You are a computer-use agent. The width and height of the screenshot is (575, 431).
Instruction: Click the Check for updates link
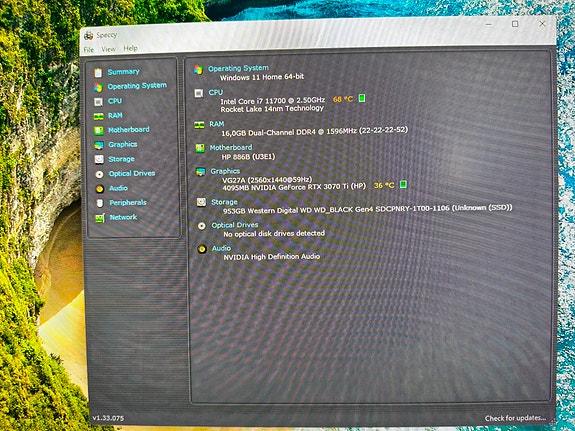point(515,418)
